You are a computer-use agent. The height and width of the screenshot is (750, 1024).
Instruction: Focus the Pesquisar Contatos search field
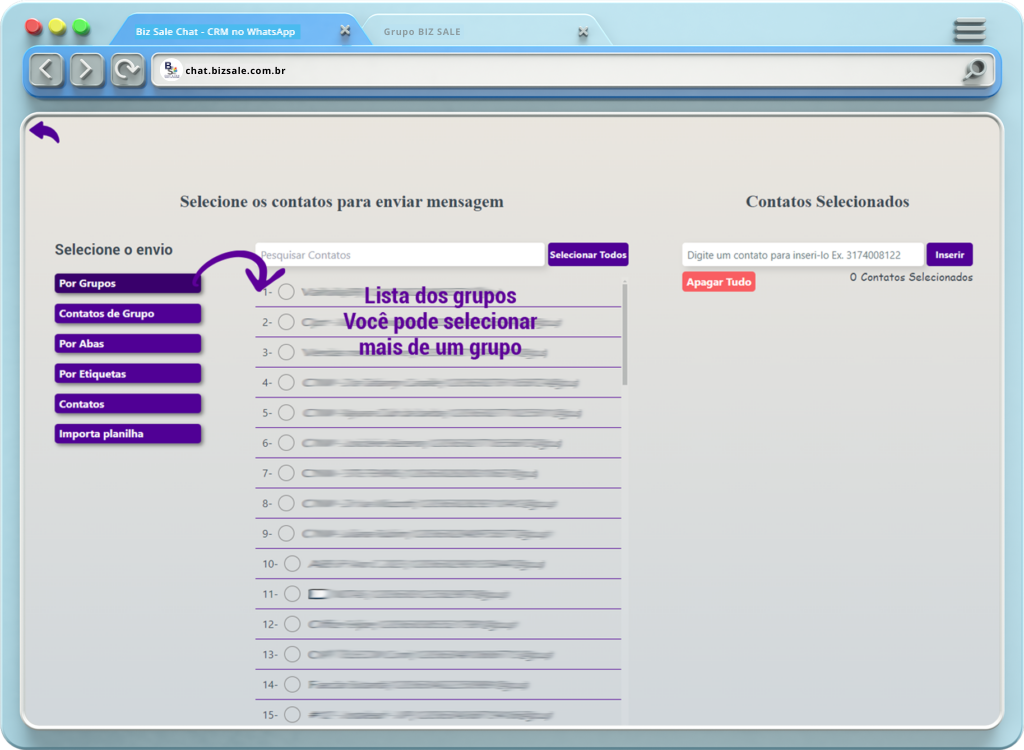pyautogui.click(x=400, y=255)
